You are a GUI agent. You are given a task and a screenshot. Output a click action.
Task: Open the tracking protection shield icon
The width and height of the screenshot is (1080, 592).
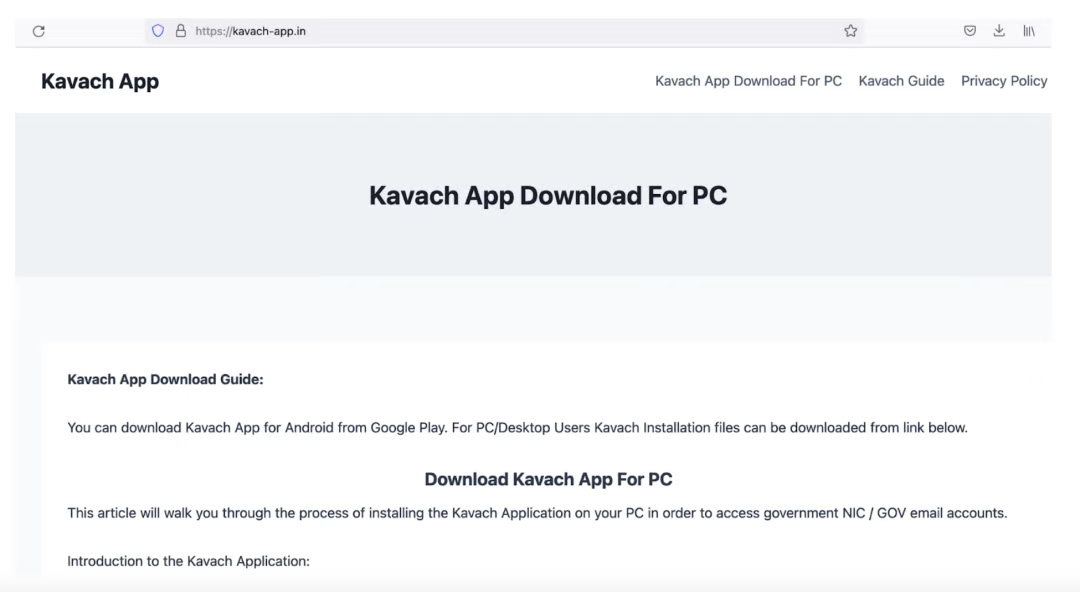(158, 31)
